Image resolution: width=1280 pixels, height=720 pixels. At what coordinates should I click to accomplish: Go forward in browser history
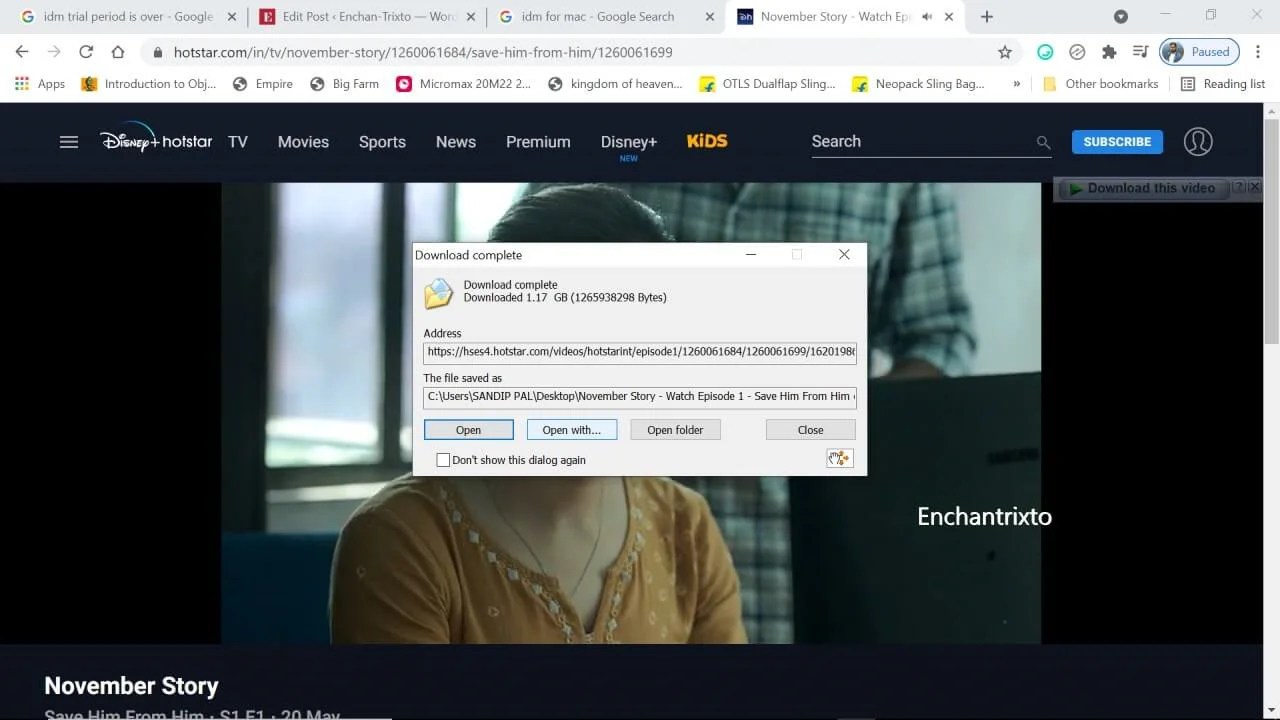click(x=54, y=52)
